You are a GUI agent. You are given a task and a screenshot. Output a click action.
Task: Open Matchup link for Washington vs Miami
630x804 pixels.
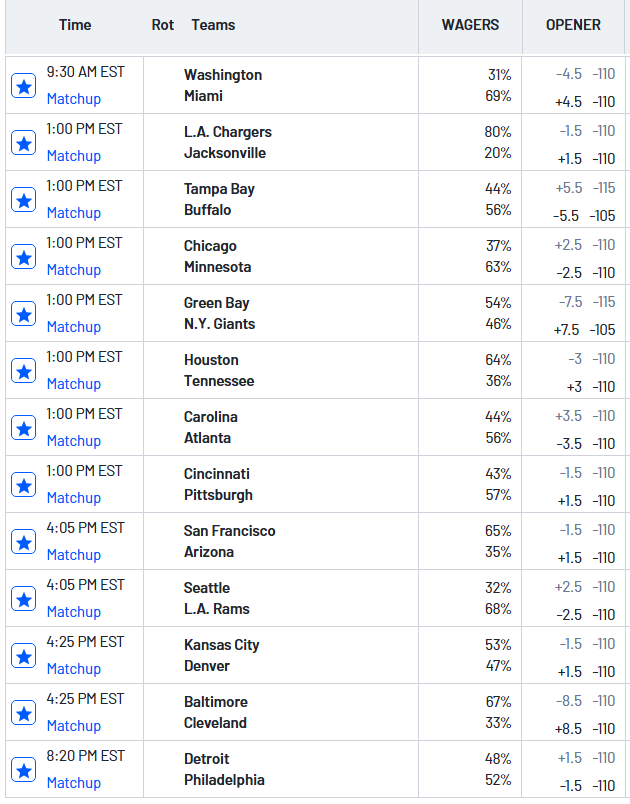click(74, 99)
